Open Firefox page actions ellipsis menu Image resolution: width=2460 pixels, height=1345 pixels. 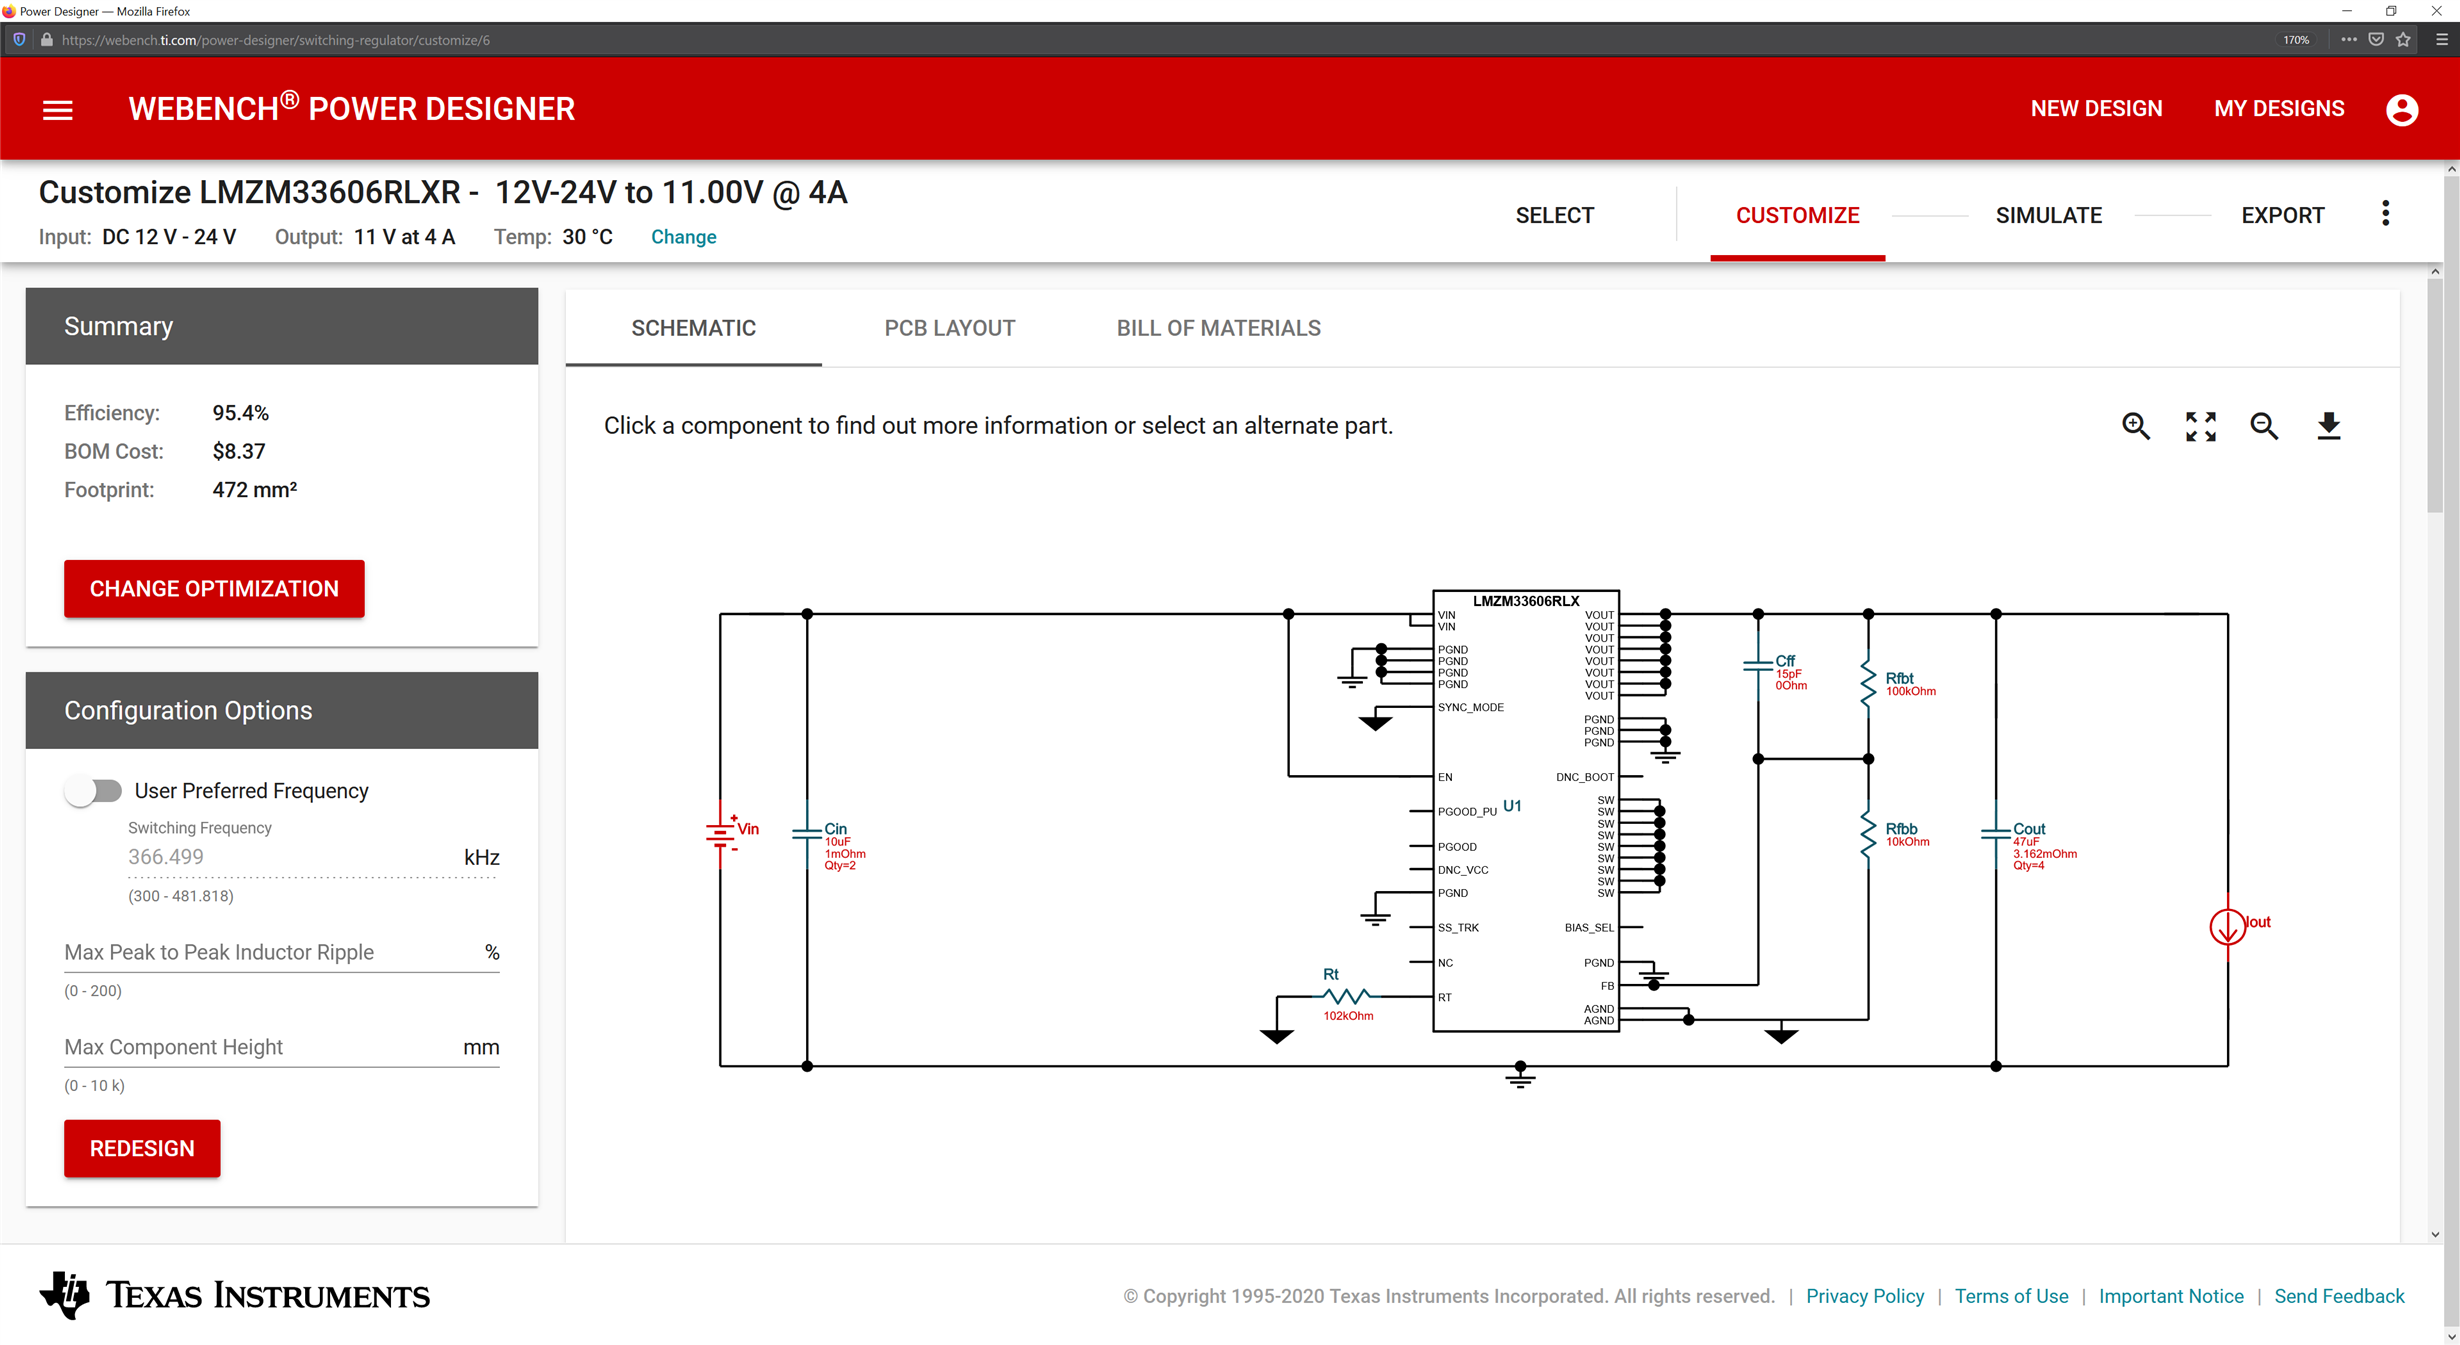click(2348, 40)
